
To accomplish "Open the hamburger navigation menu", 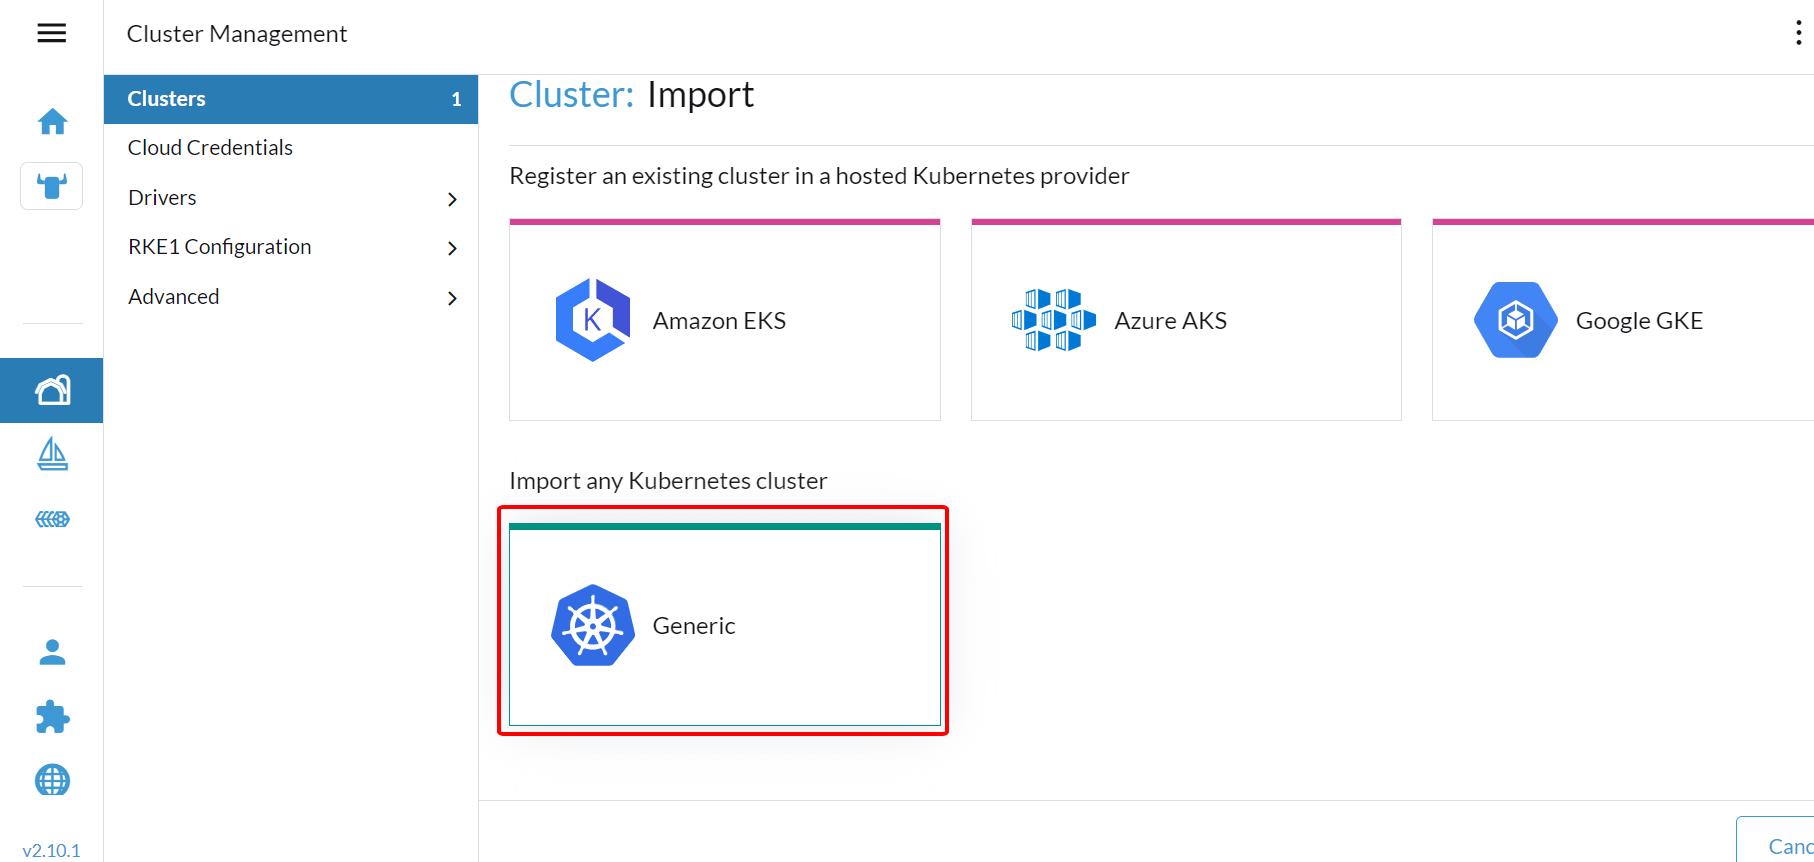I will pyautogui.click(x=51, y=33).
